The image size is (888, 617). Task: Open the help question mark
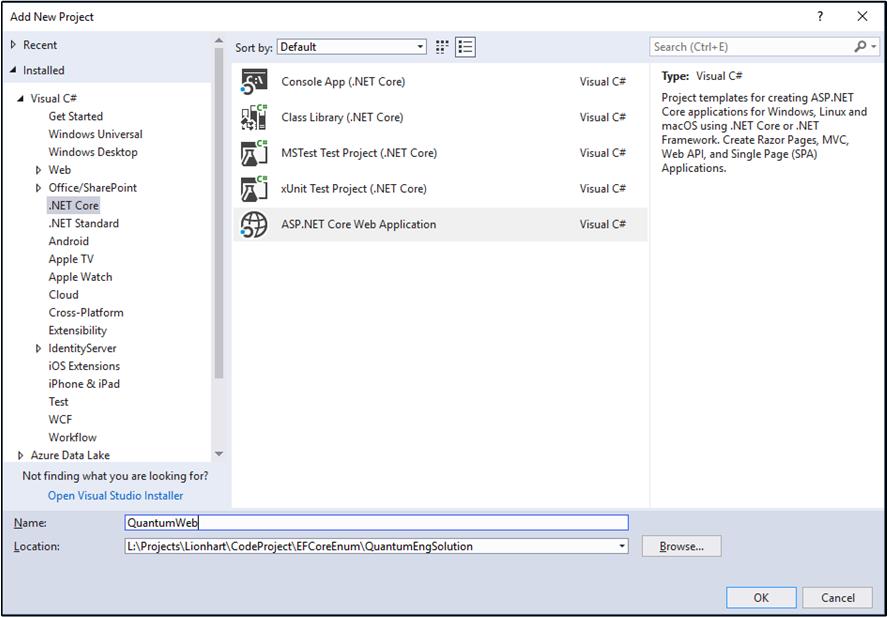[x=819, y=16]
